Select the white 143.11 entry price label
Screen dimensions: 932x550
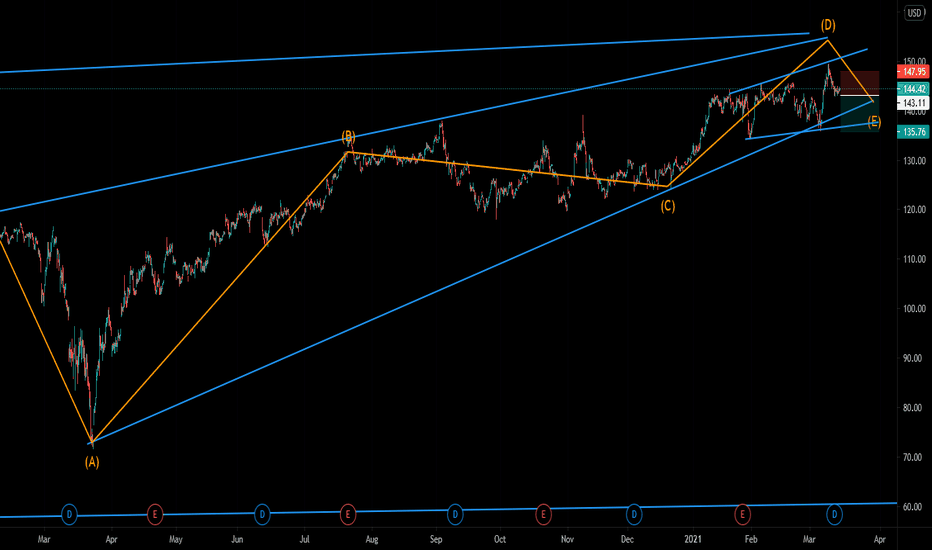[x=913, y=103]
